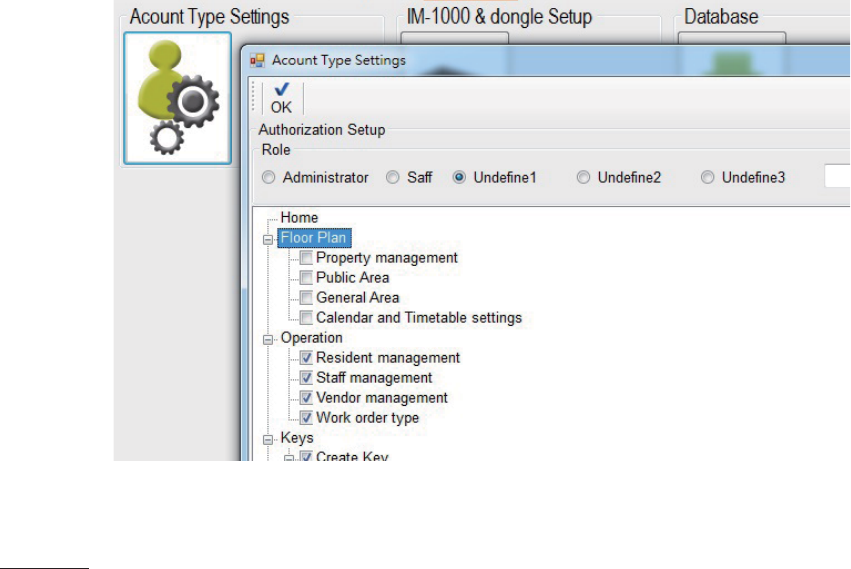The width and height of the screenshot is (851, 569).
Task: Enable Calendar and Timetable settings checkbox
Action: pos(306,318)
